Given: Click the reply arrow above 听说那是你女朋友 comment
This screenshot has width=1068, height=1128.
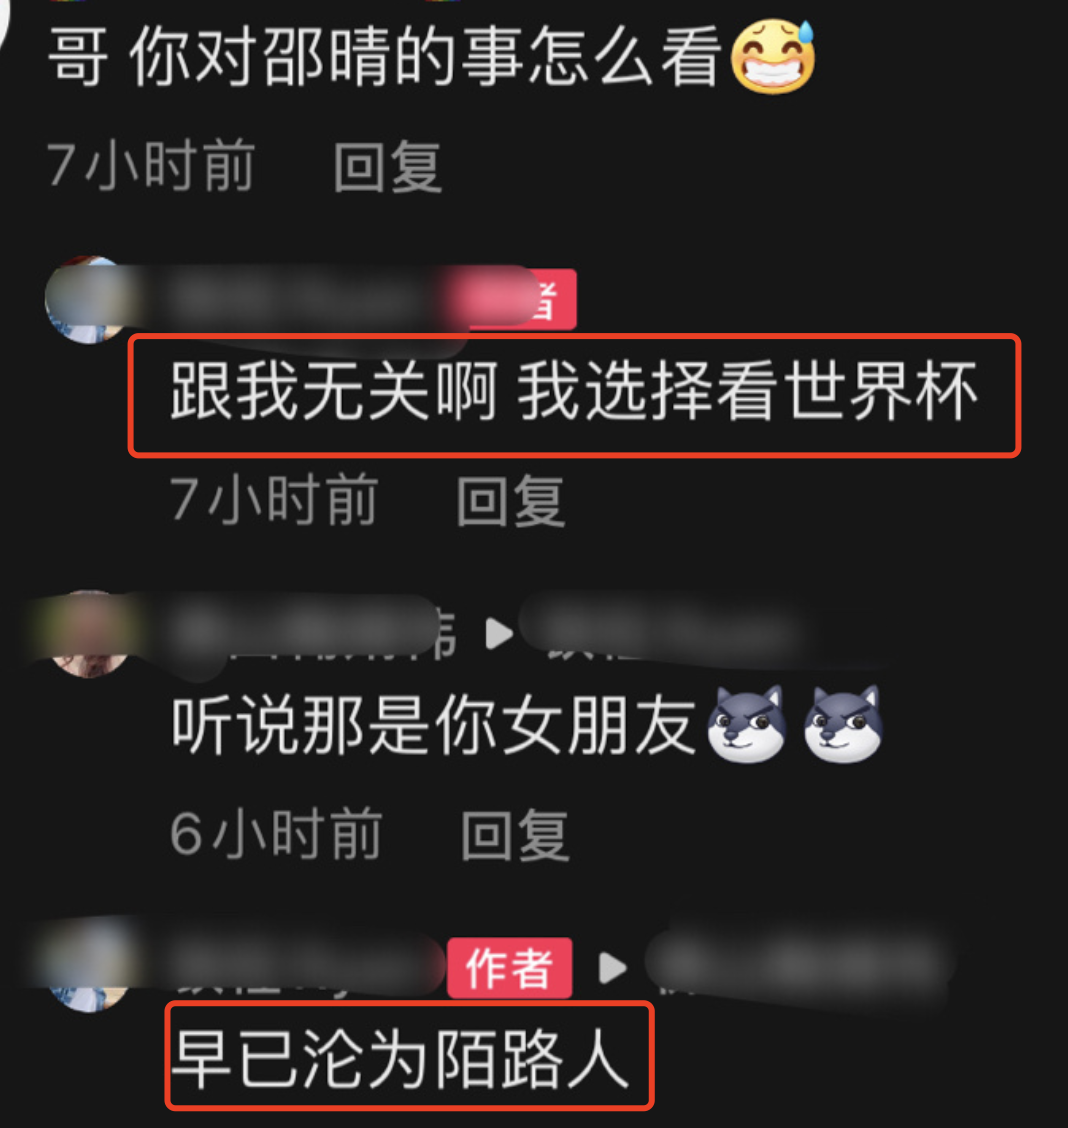Looking at the screenshot, I should tap(499, 634).
